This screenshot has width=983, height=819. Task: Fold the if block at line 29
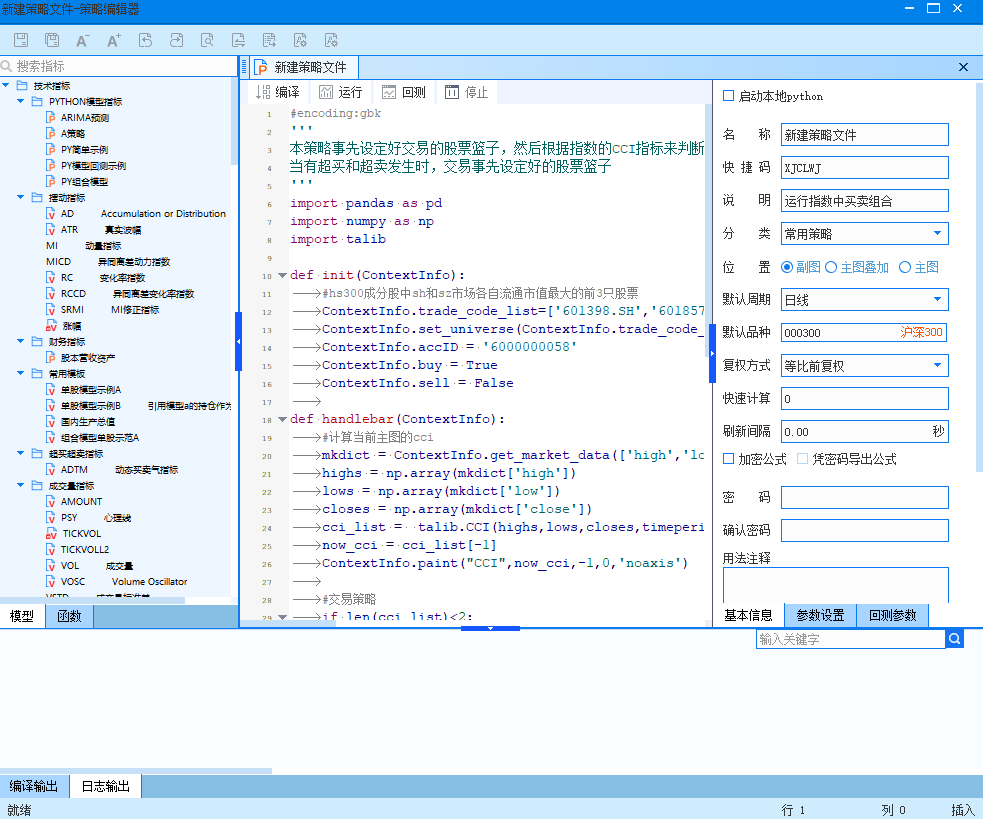click(282, 617)
